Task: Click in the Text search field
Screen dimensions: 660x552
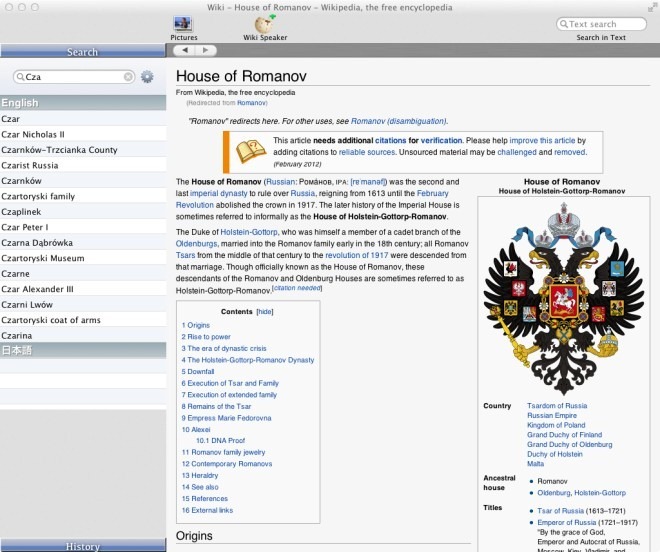Action: click(601, 24)
